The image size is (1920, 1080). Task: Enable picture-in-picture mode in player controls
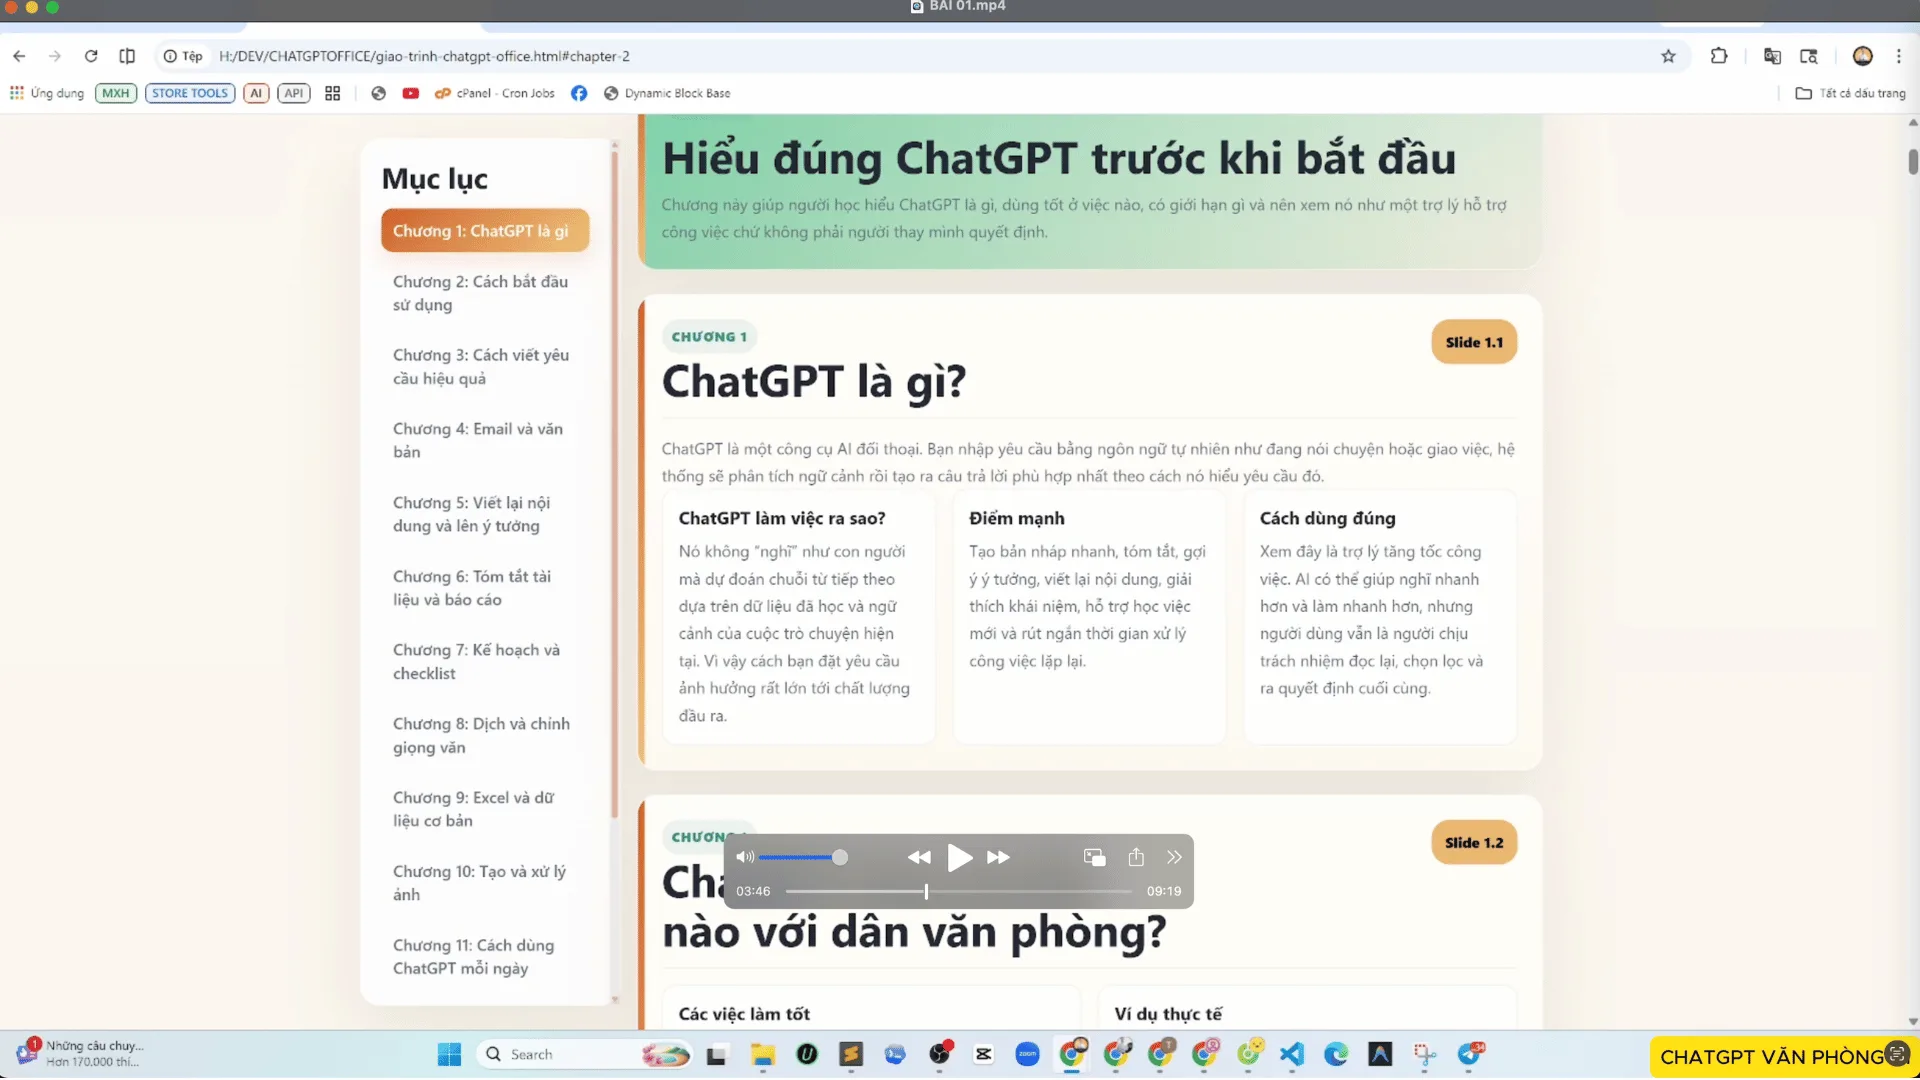pyautogui.click(x=1094, y=857)
